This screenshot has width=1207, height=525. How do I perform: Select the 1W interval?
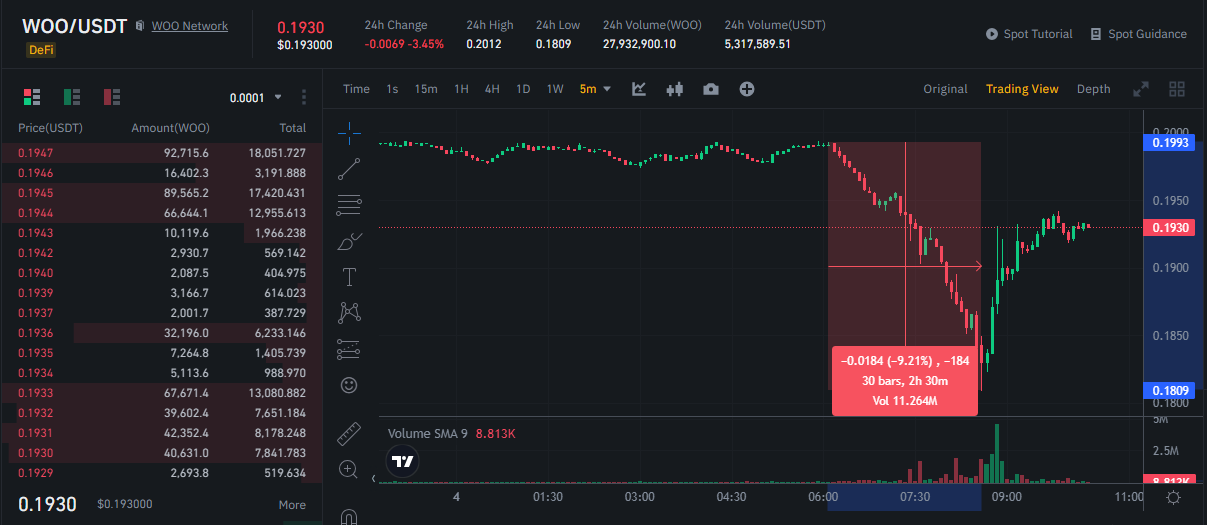pyautogui.click(x=555, y=89)
